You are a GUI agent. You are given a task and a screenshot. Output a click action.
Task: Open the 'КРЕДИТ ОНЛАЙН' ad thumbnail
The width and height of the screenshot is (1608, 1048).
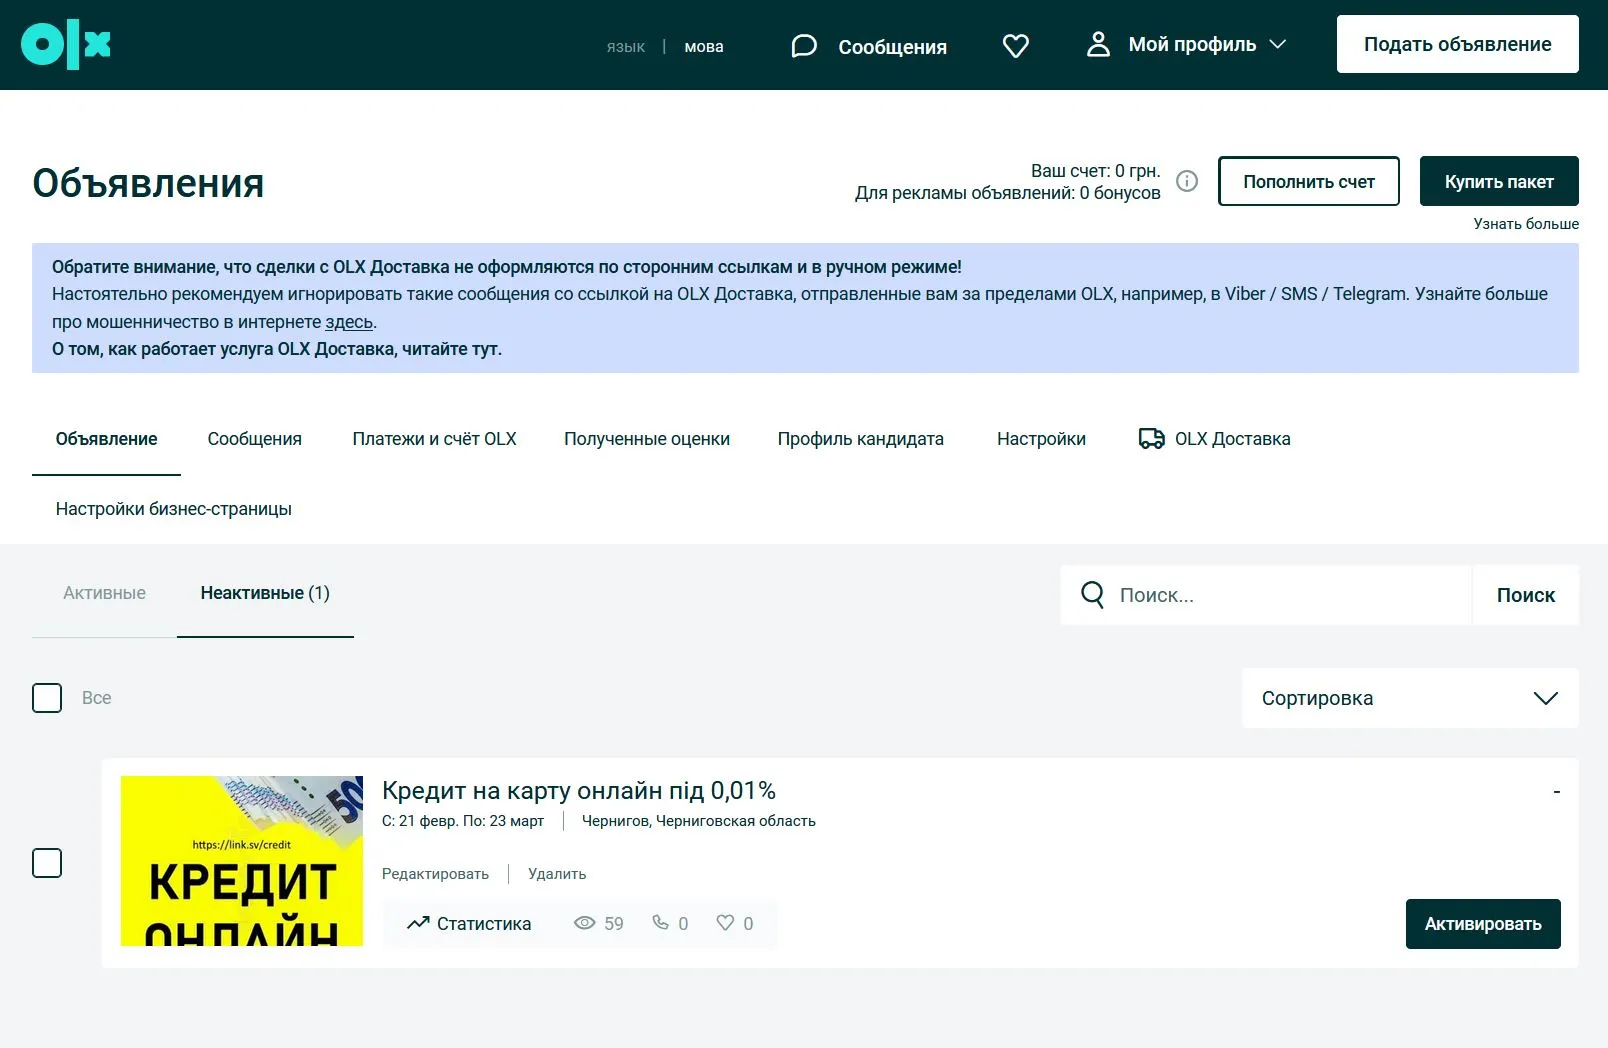[242, 861]
